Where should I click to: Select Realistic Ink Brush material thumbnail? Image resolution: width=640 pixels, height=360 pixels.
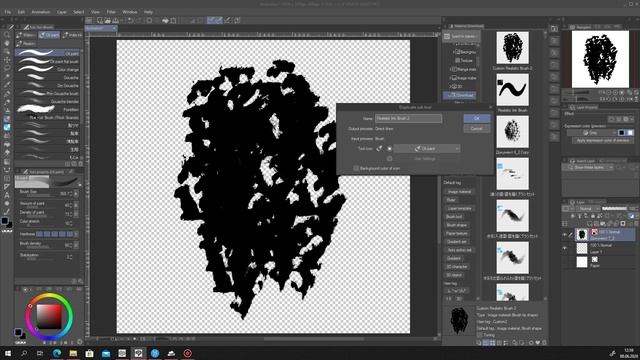512,90
